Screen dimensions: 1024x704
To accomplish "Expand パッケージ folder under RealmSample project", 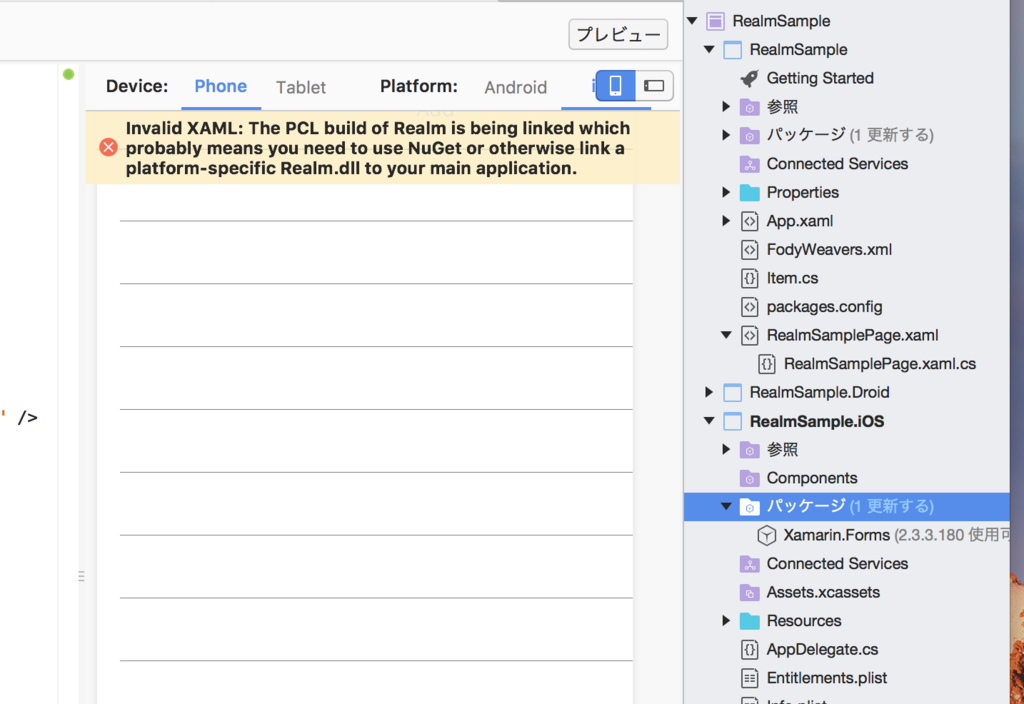I will point(726,135).
